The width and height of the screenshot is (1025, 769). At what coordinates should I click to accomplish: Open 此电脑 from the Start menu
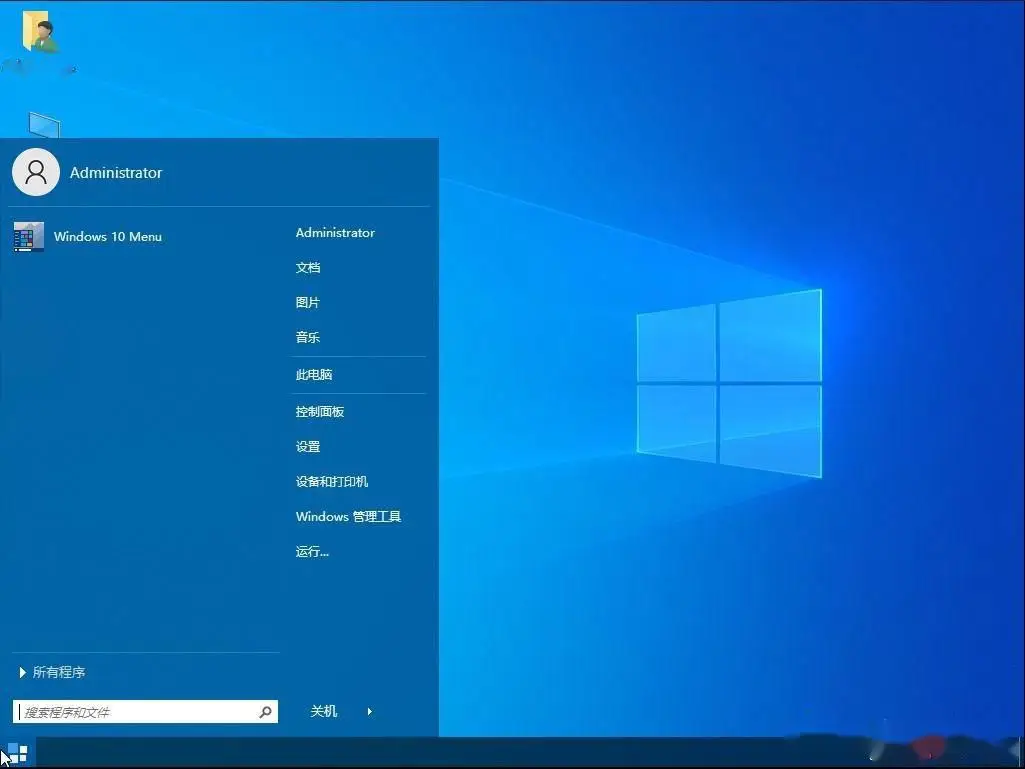(314, 374)
